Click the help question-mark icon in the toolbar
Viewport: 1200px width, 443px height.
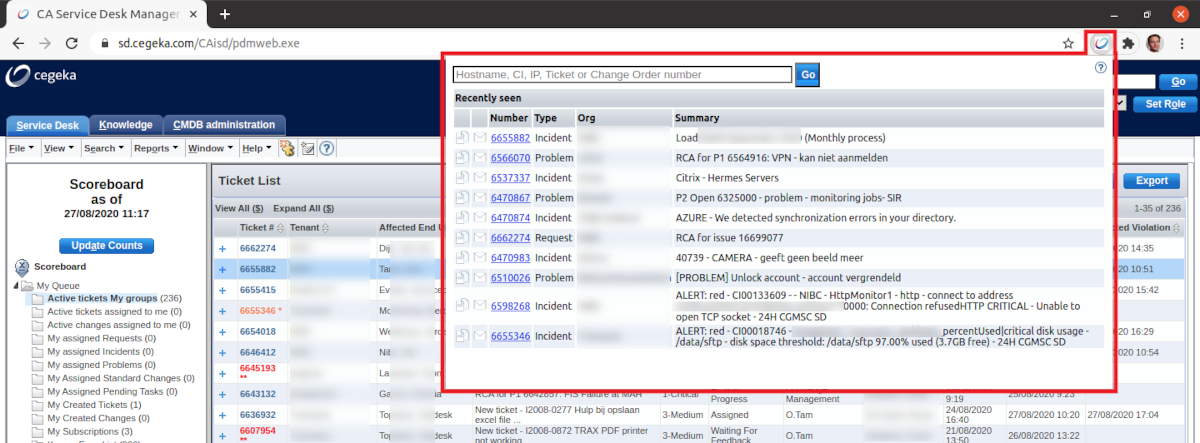click(326, 148)
